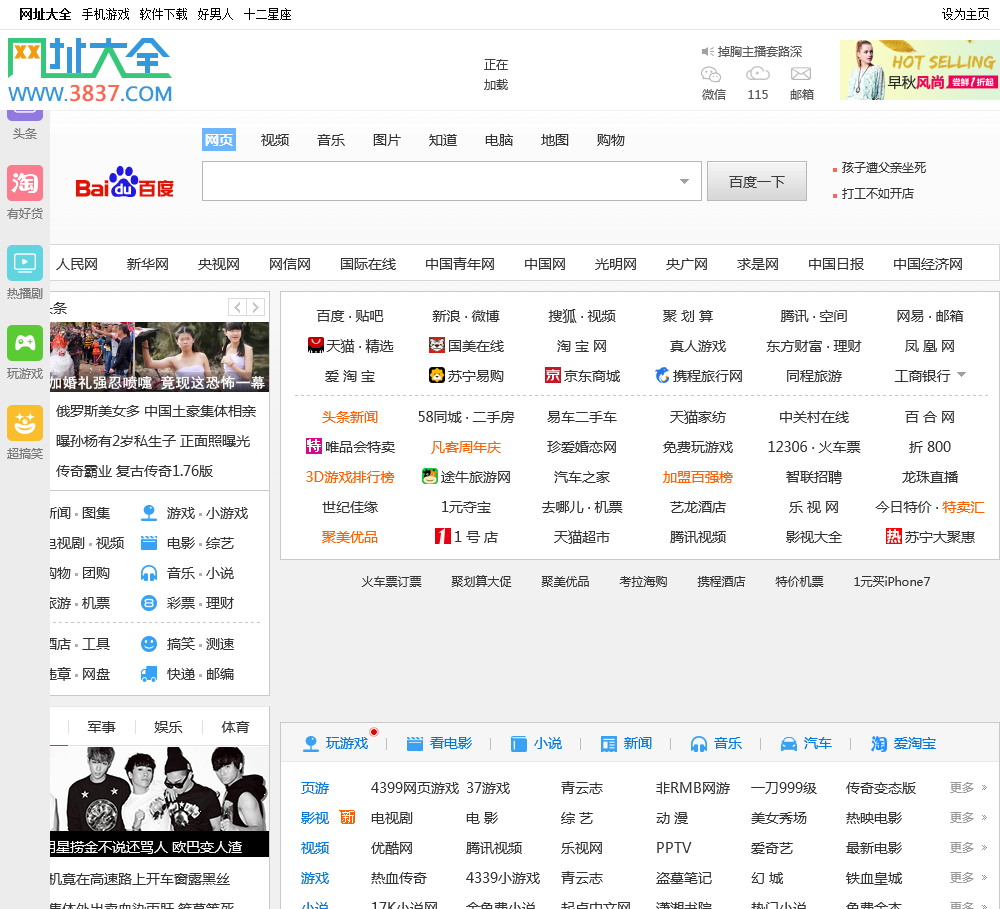Click the 途牛旅游网 icon

(430, 477)
